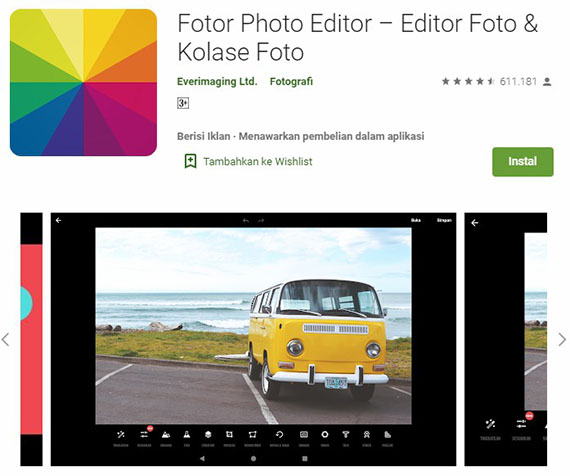Click the Android recents square in the center screenshot
Viewport: 570px width, 476px height.
pyautogui.click(x=305, y=459)
